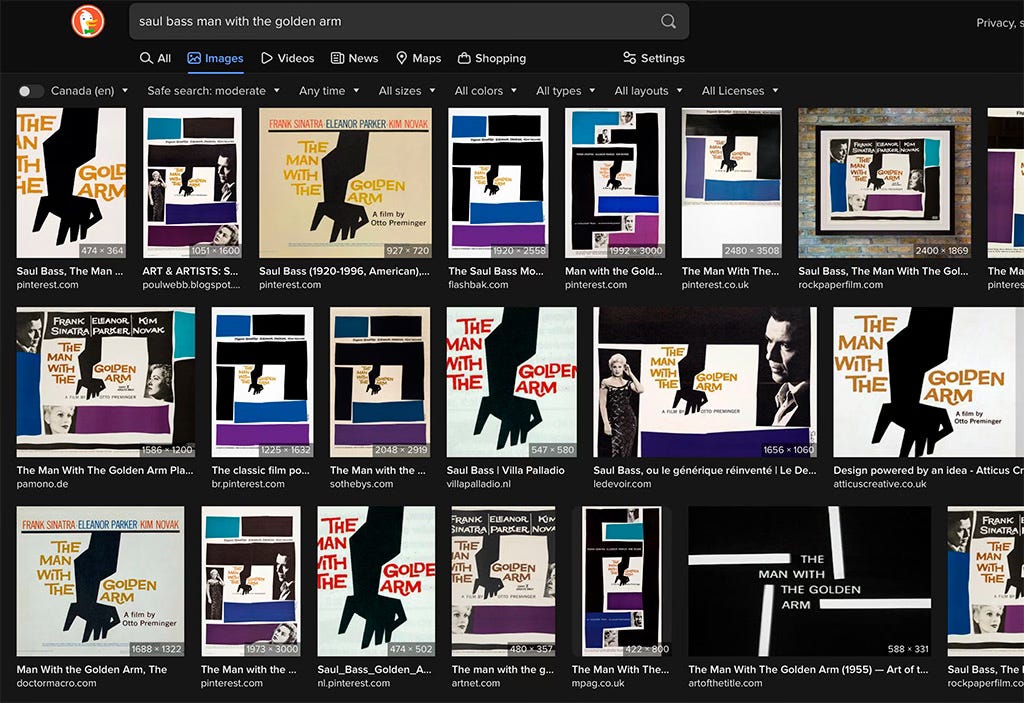Open the 1920 × 2558 flashbak thumbnail
This screenshot has height=703, width=1024.
coord(498,183)
